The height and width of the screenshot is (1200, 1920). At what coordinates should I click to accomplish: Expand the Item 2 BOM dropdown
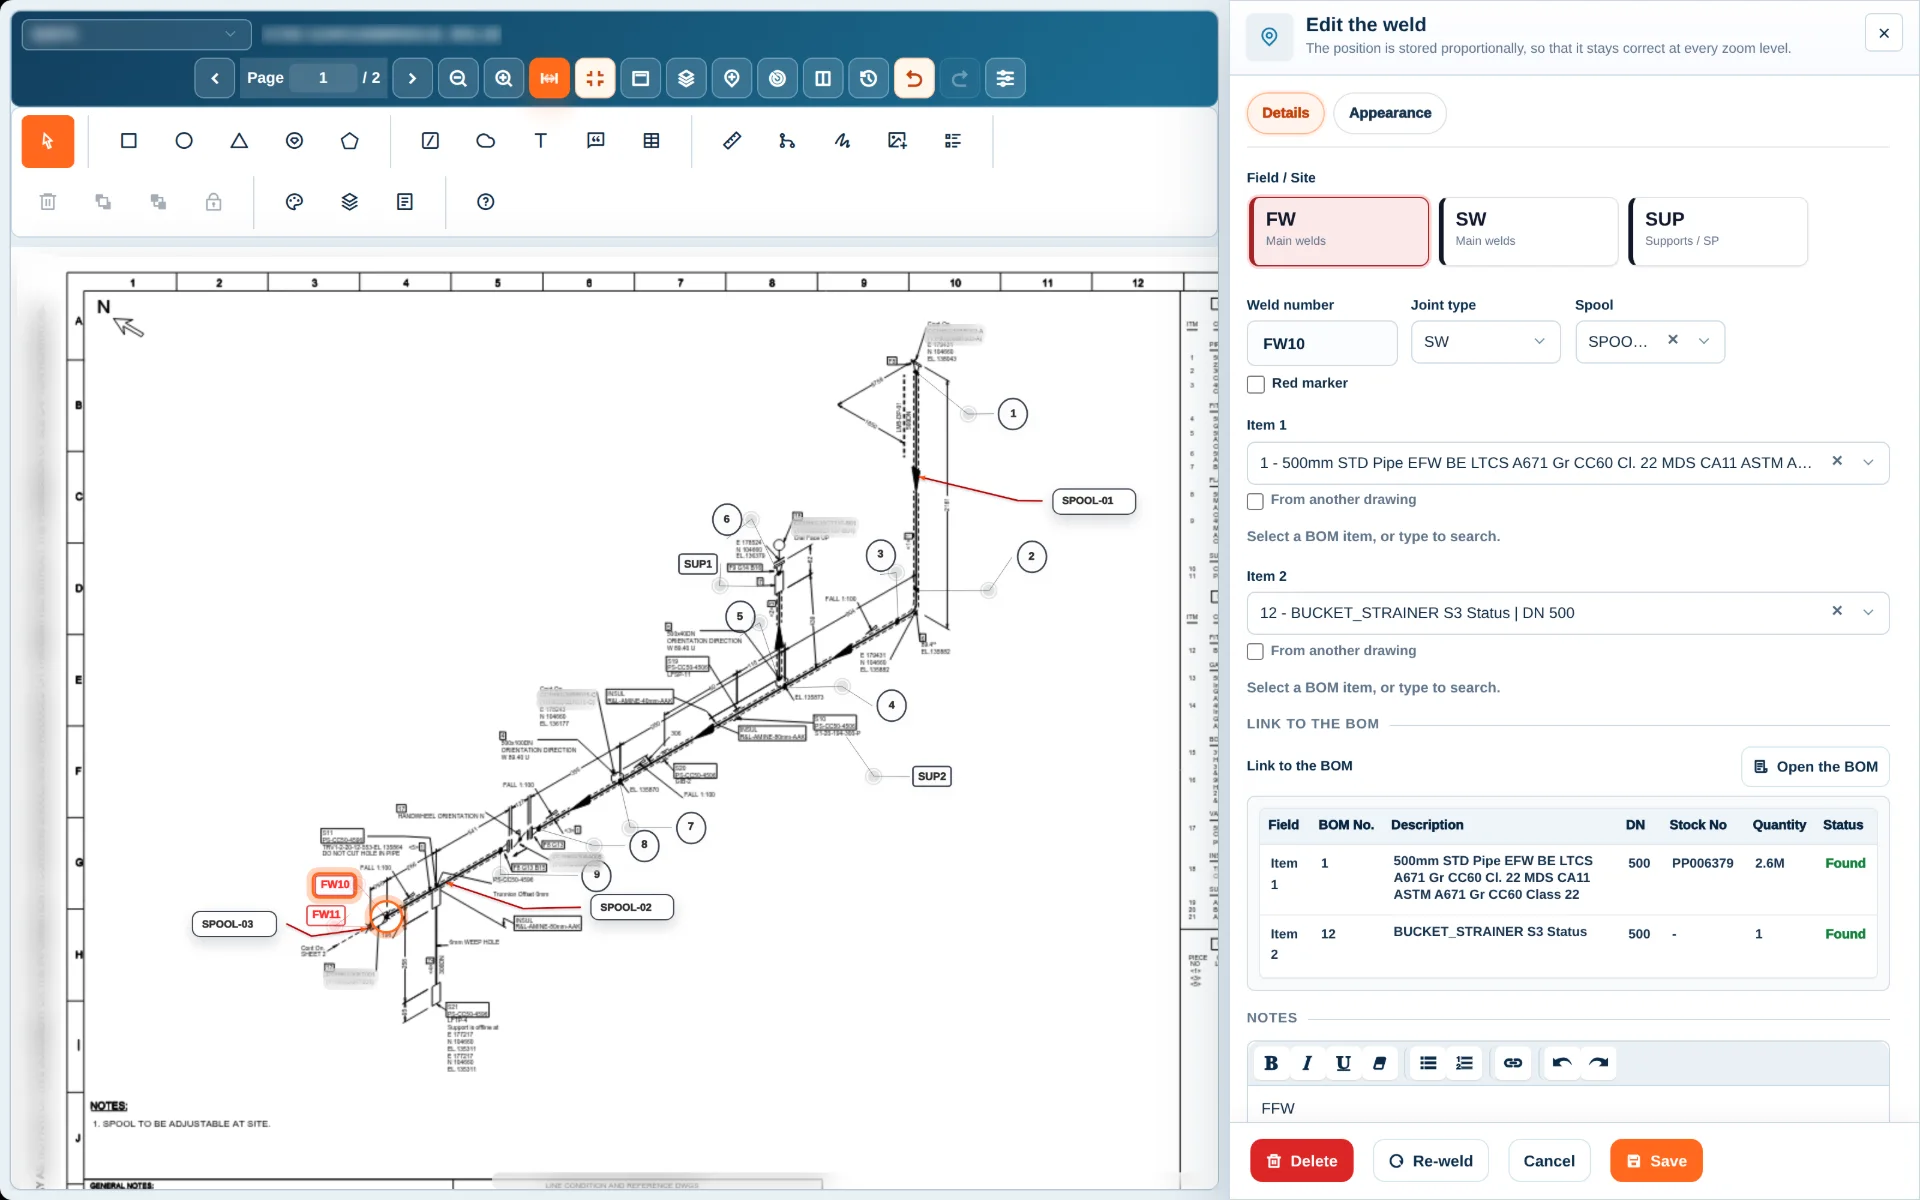pyautogui.click(x=1868, y=613)
